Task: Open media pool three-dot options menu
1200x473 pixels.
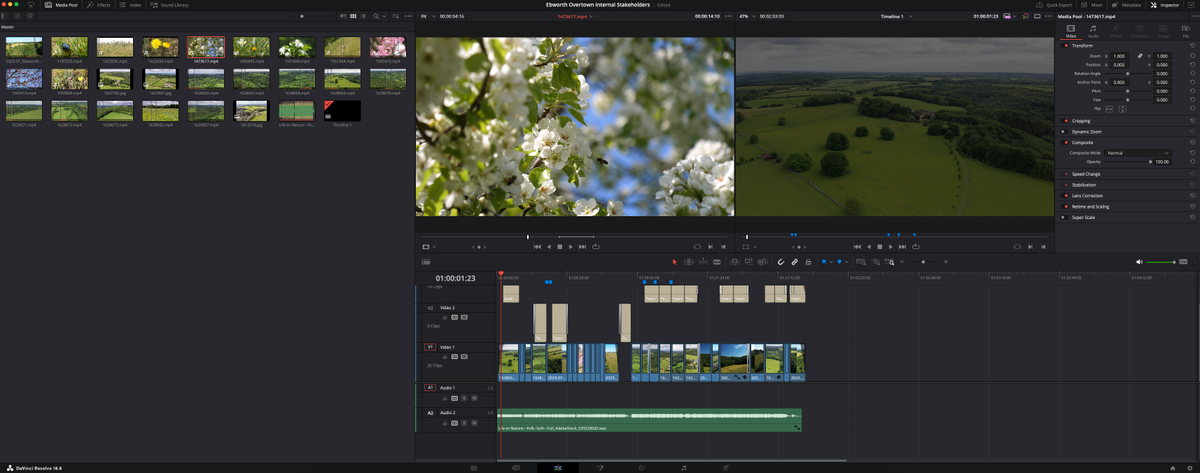Action: tap(408, 16)
